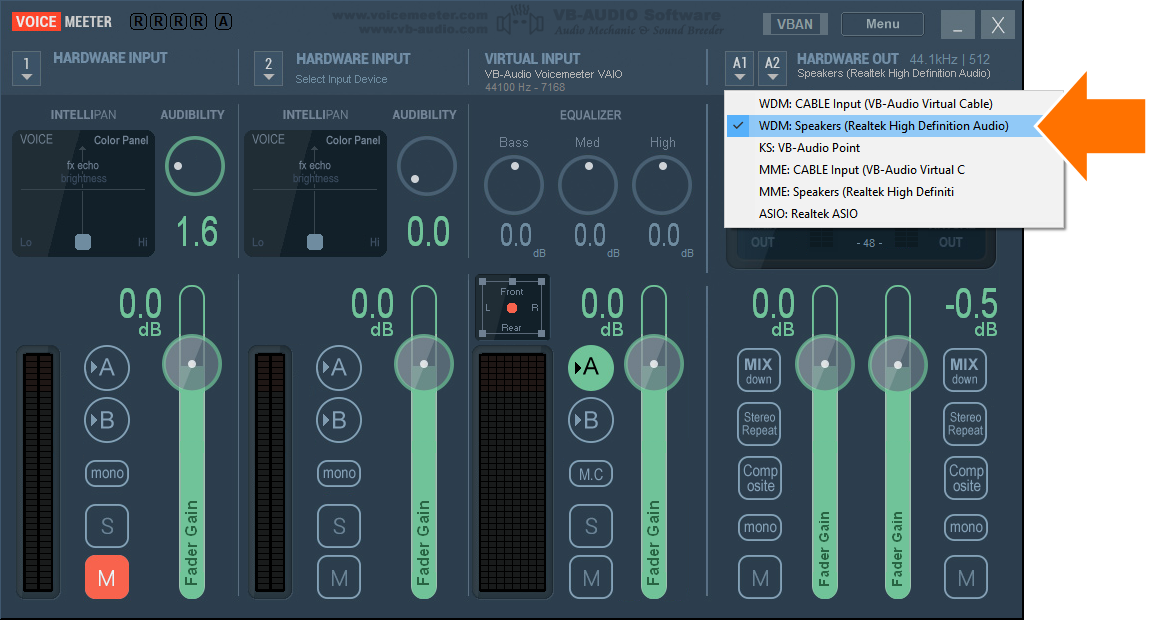Image resolution: width=1157 pixels, height=620 pixels.
Task: Click Color Panel label on input 2
Action: [x=353, y=140]
